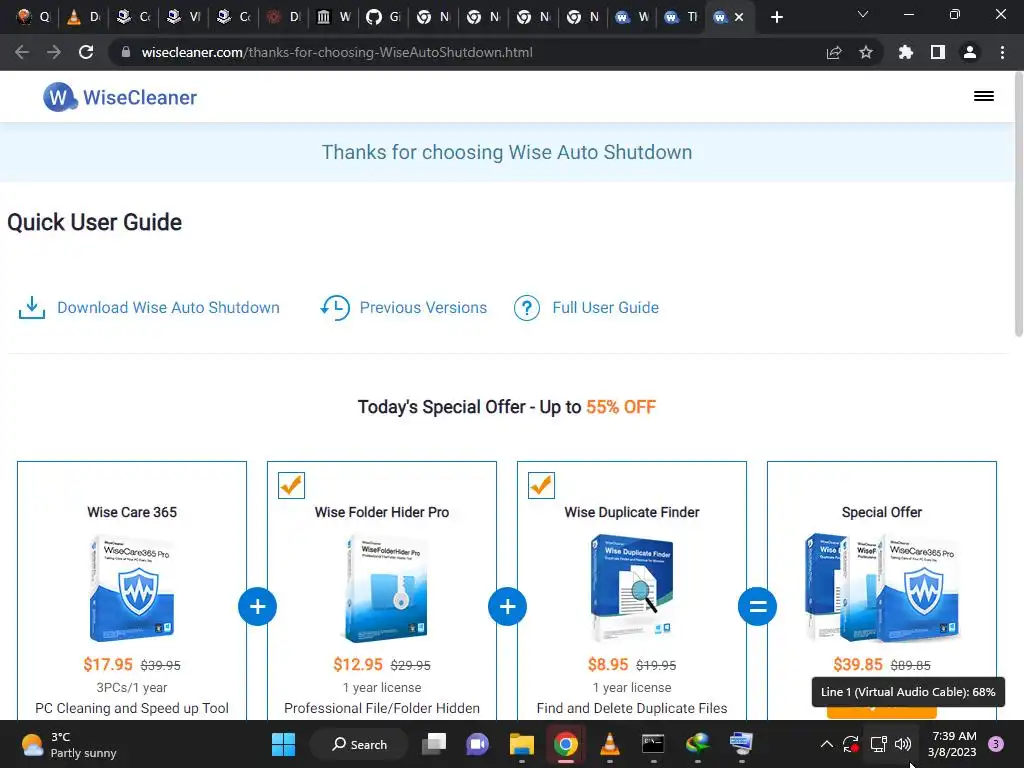1024x768 pixels.
Task: Untick the Wise Folder Hider Pro checkbox
Action: click(x=291, y=485)
